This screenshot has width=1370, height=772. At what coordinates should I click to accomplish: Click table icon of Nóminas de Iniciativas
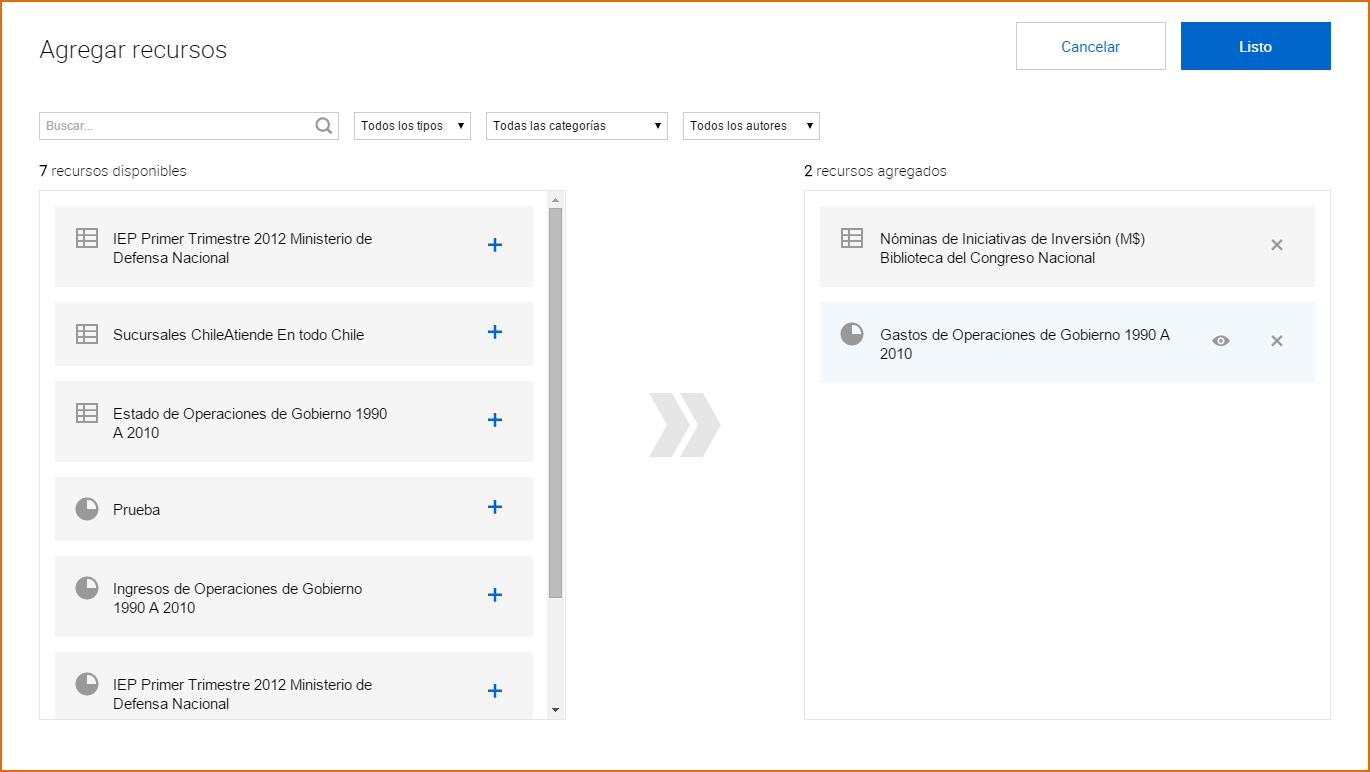coord(852,238)
